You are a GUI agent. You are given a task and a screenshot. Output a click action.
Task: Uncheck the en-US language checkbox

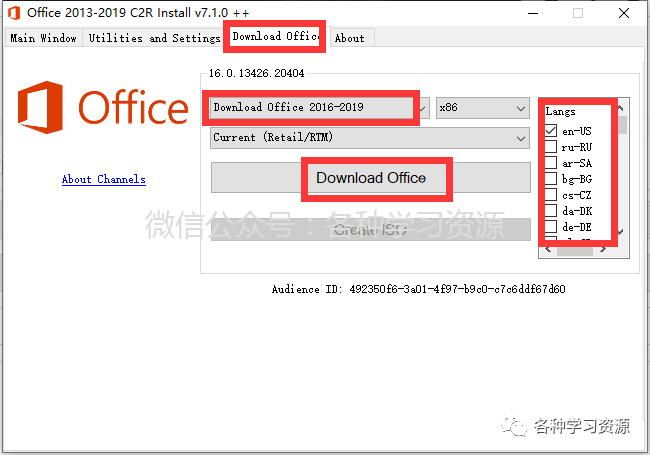(551, 131)
